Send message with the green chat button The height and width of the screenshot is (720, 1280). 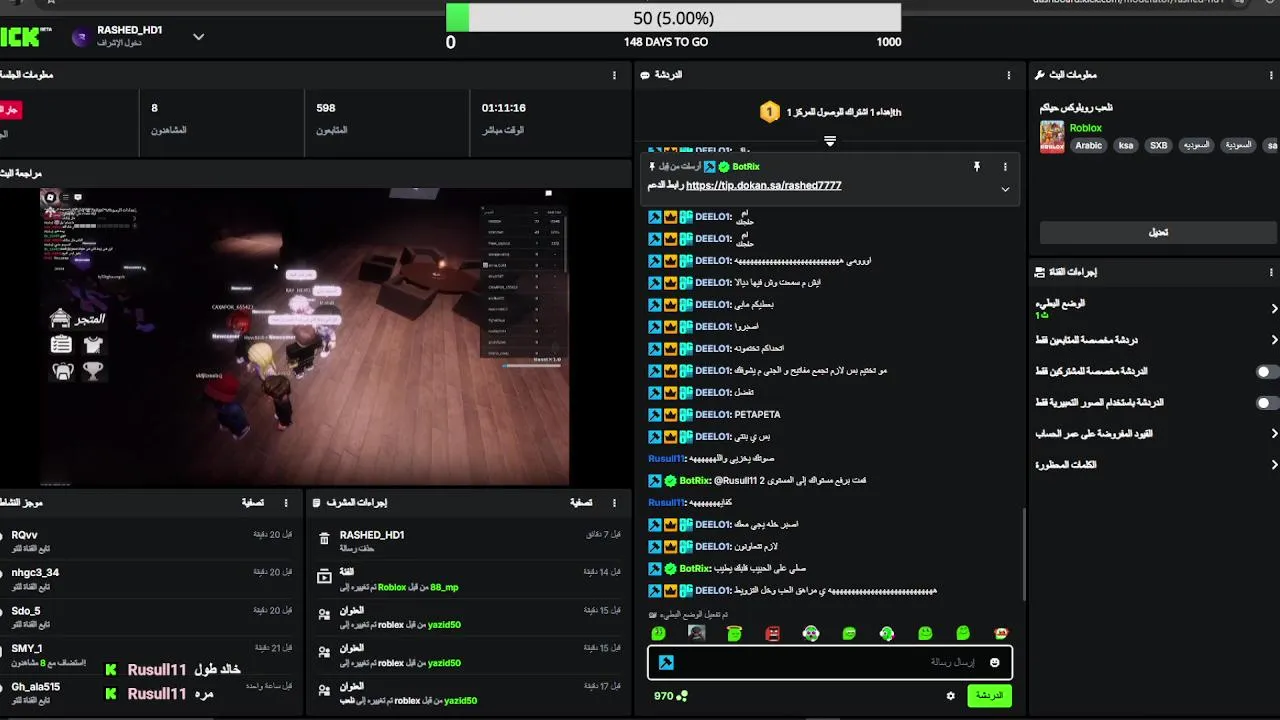[x=989, y=696]
